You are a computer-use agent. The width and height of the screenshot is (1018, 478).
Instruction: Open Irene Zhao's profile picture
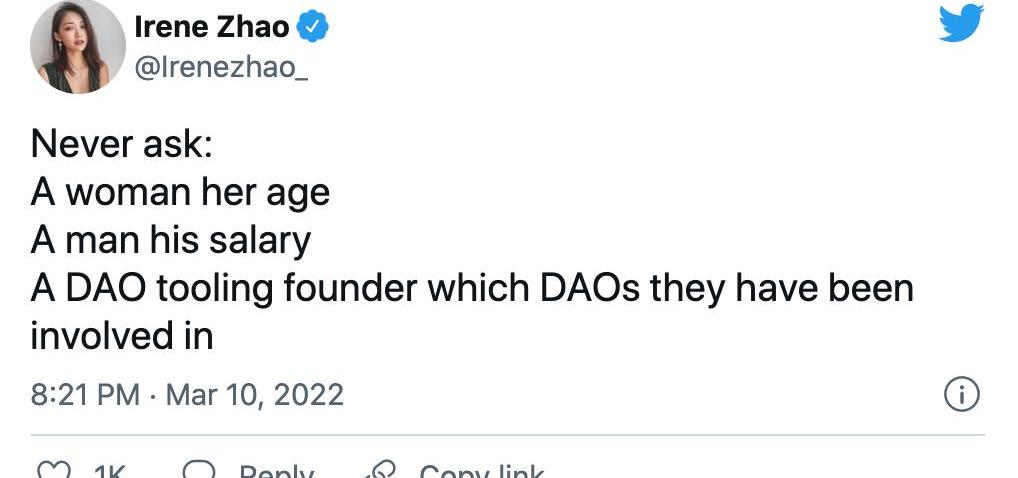[77, 47]
